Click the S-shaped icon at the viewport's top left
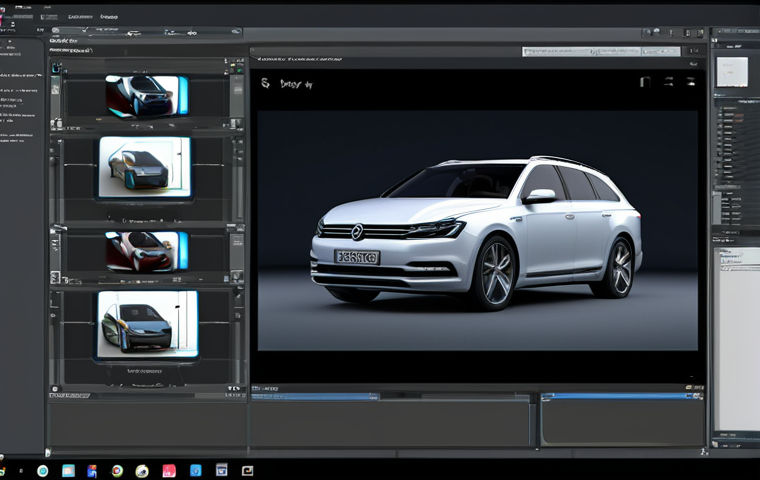Screen dimensions: 760x480 [265, 83]
